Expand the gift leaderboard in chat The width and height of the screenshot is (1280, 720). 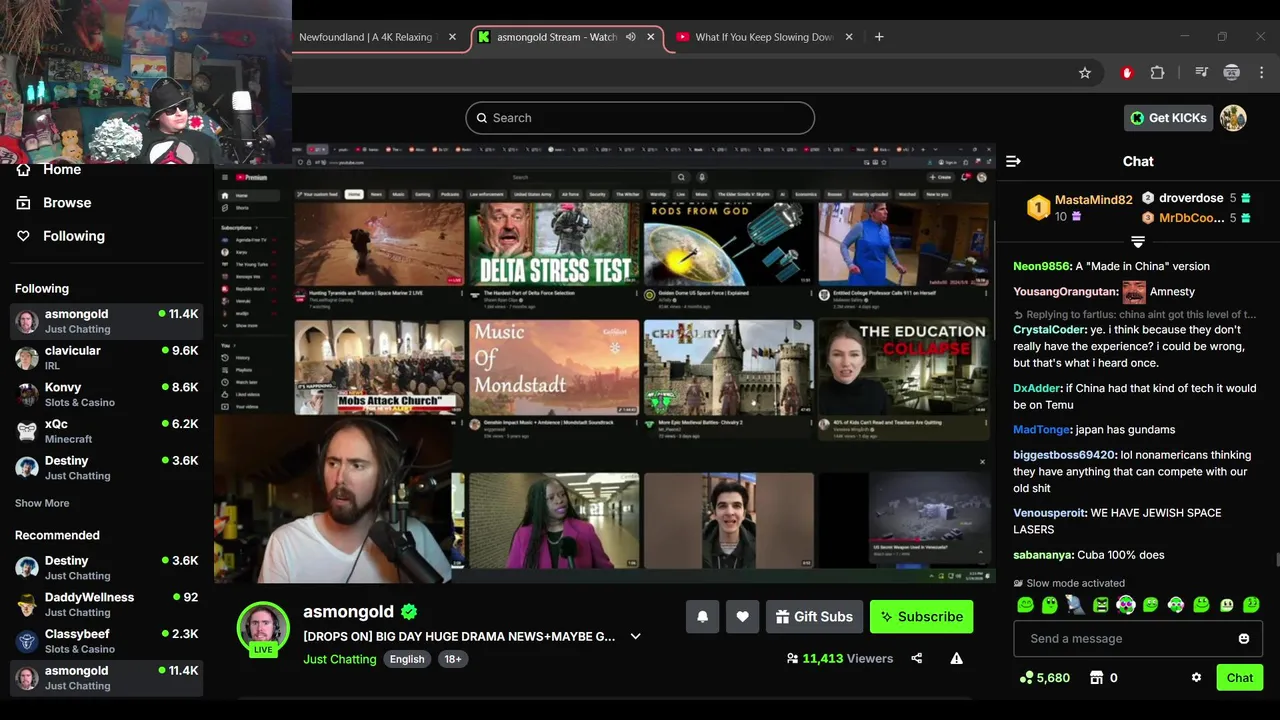[x=1138, y=242]
